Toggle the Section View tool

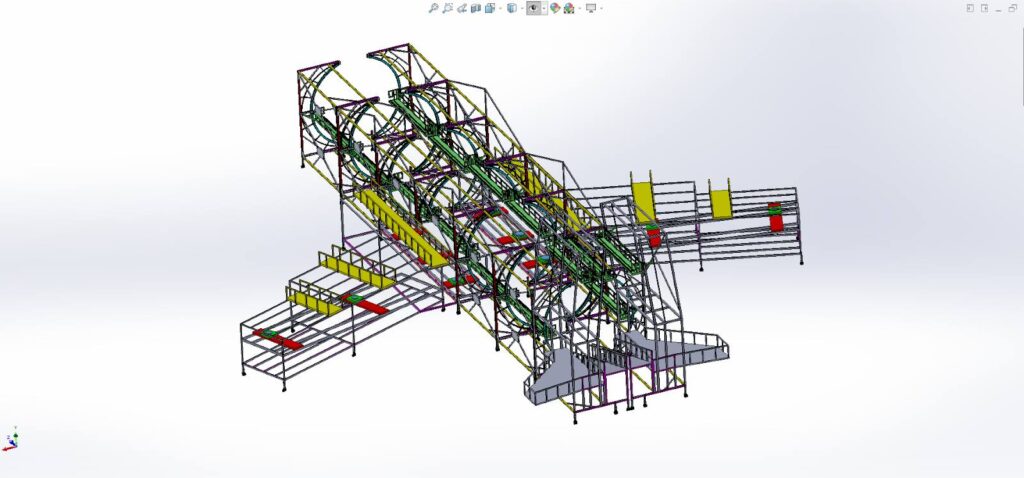click(x=476, y=8)
